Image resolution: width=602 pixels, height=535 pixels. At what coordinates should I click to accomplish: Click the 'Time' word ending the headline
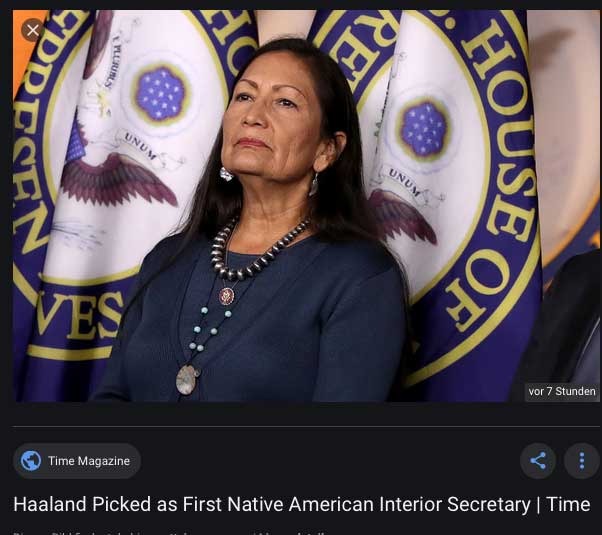point(568,504)
